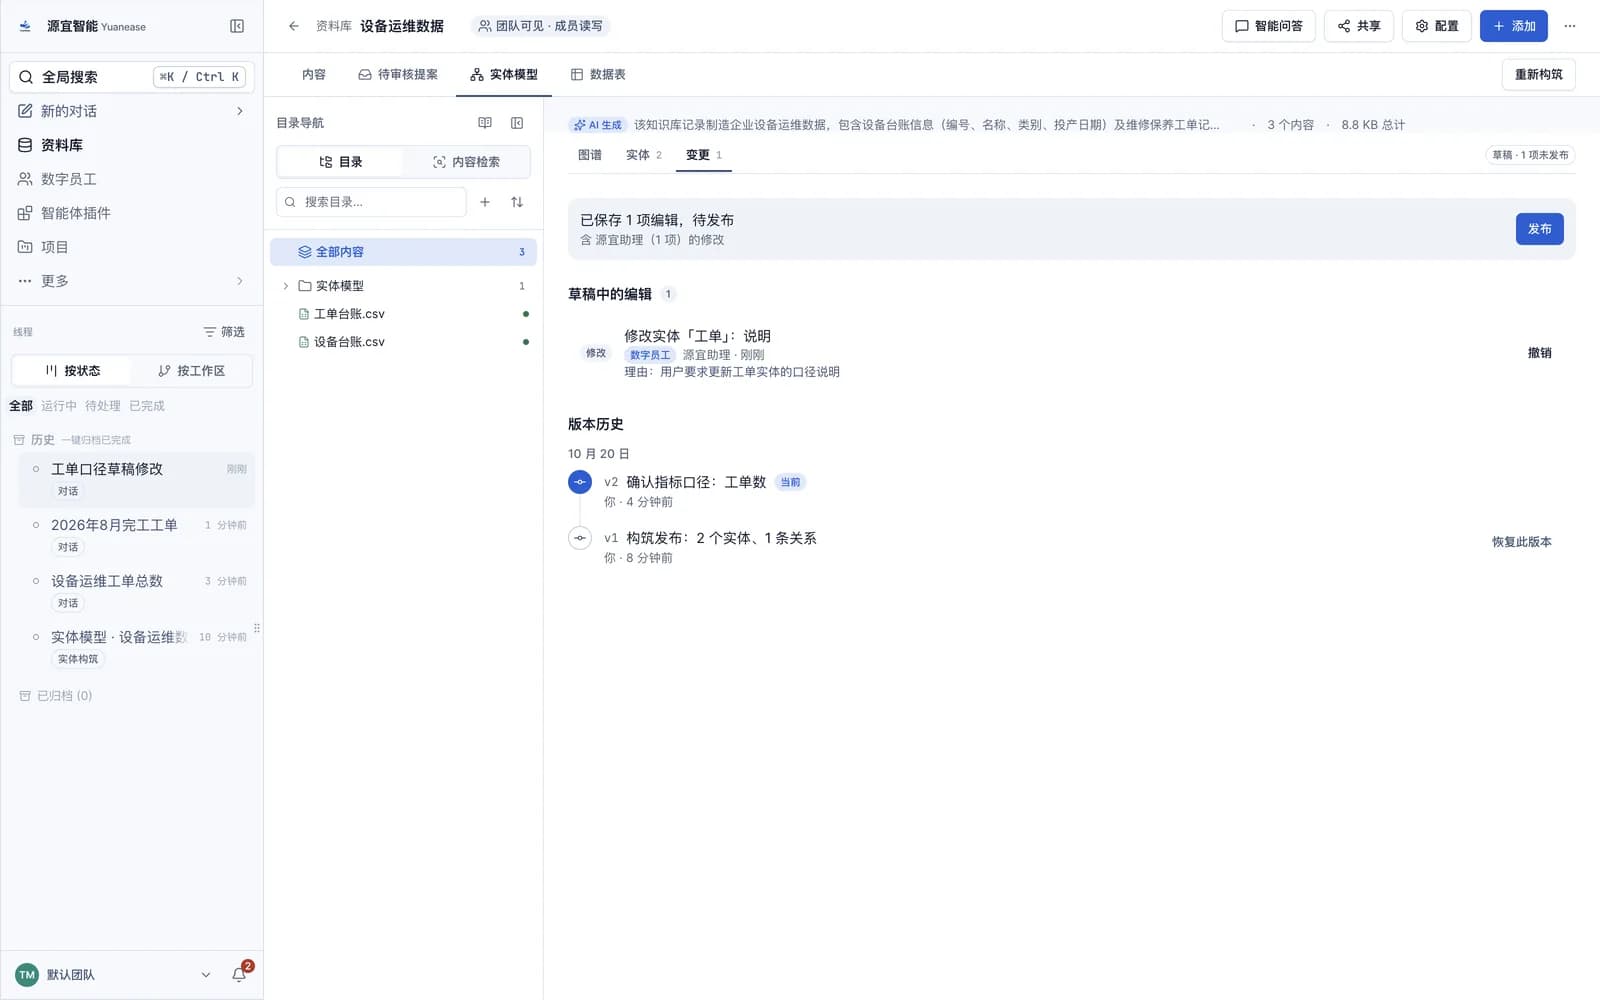Type in the 搜索目录 search field
1600x1000 pixels.
click(x=371, y=202)
